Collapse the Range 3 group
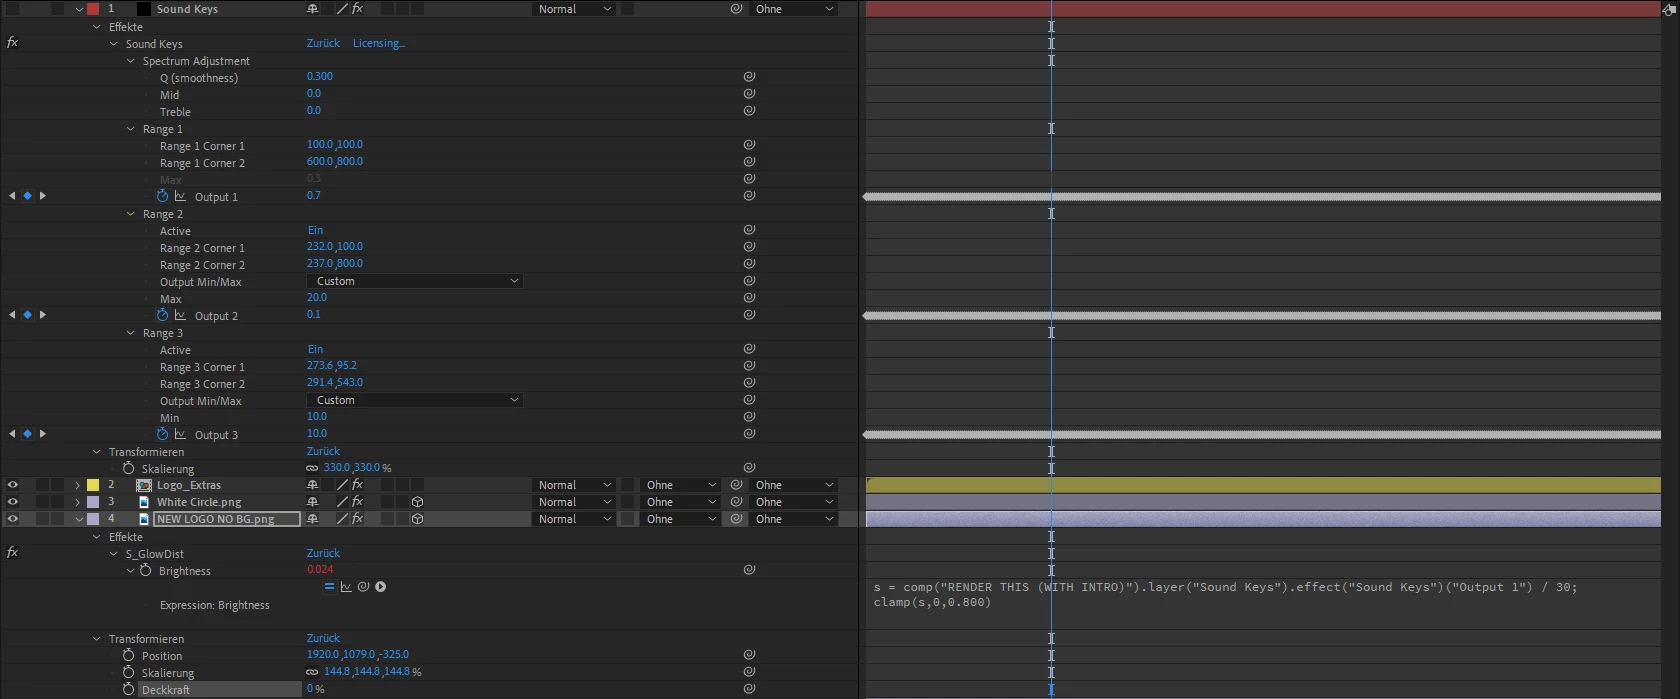Screen dimensions: 1680x699 tap(130, 333)
